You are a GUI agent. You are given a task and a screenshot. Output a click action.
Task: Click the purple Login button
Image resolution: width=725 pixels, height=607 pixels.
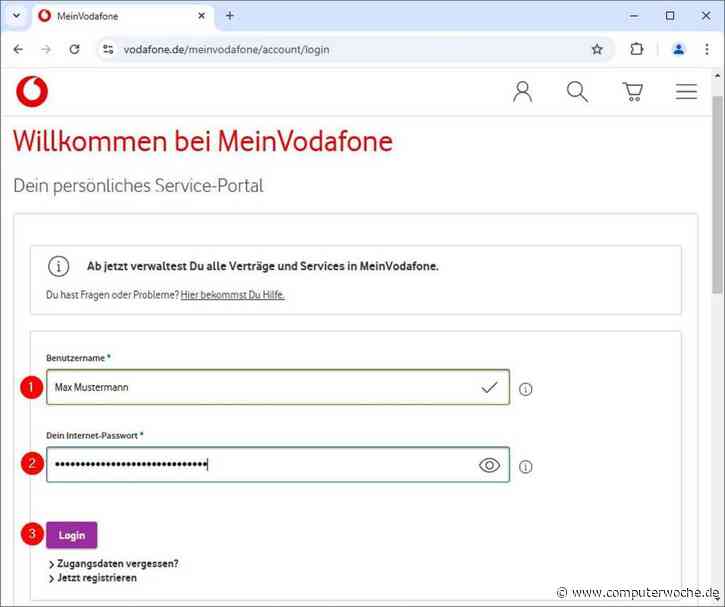tap(72, 535)
